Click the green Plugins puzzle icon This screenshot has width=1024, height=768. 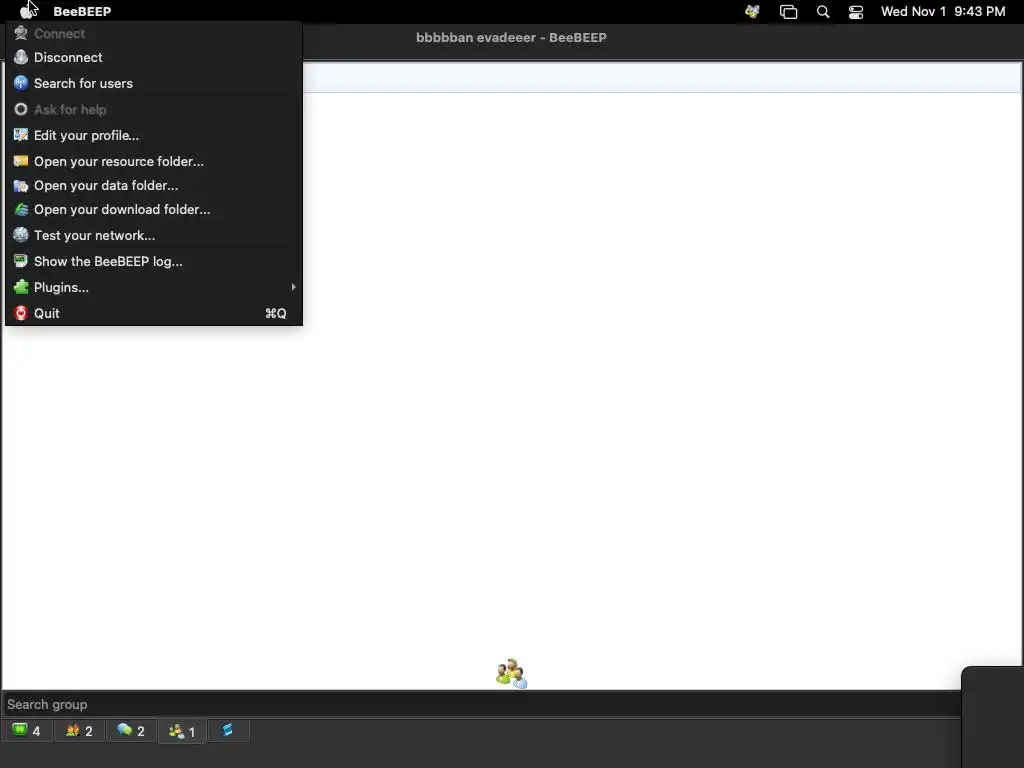[21, 287]
